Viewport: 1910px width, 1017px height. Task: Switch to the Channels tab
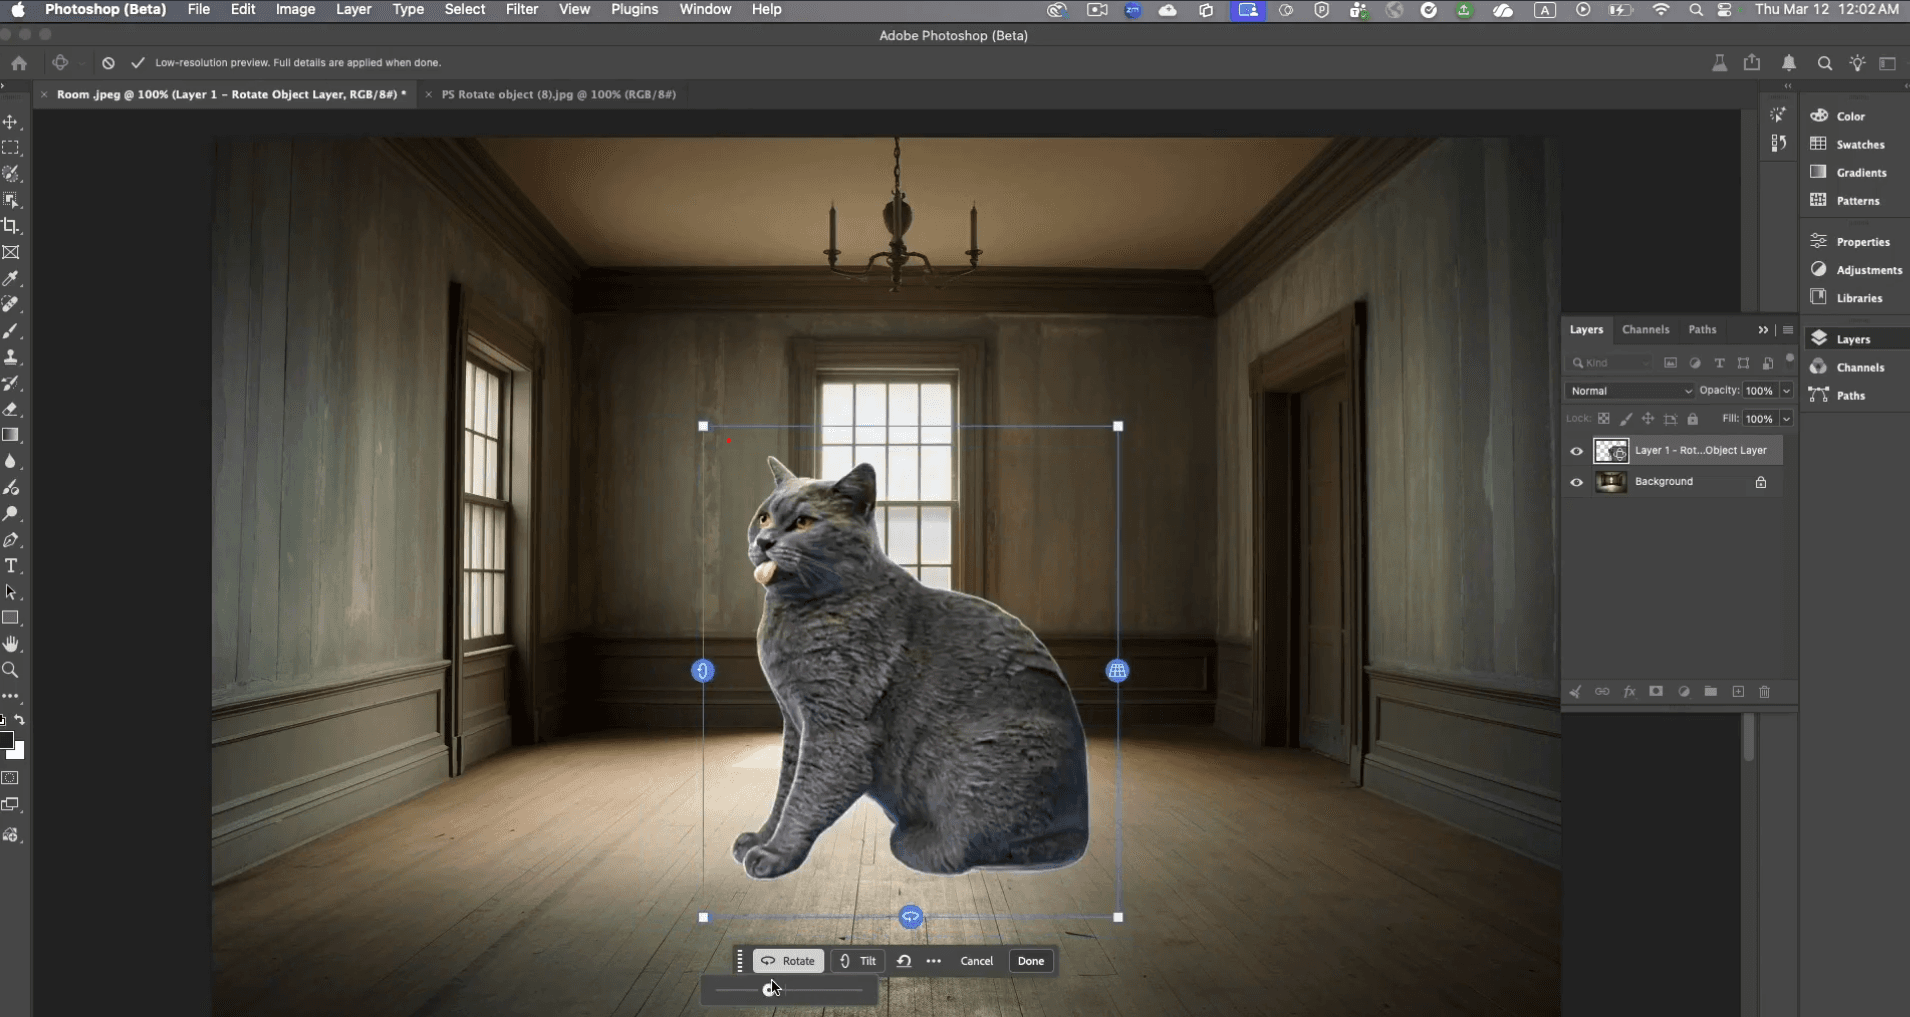(x=1645, y=329)
